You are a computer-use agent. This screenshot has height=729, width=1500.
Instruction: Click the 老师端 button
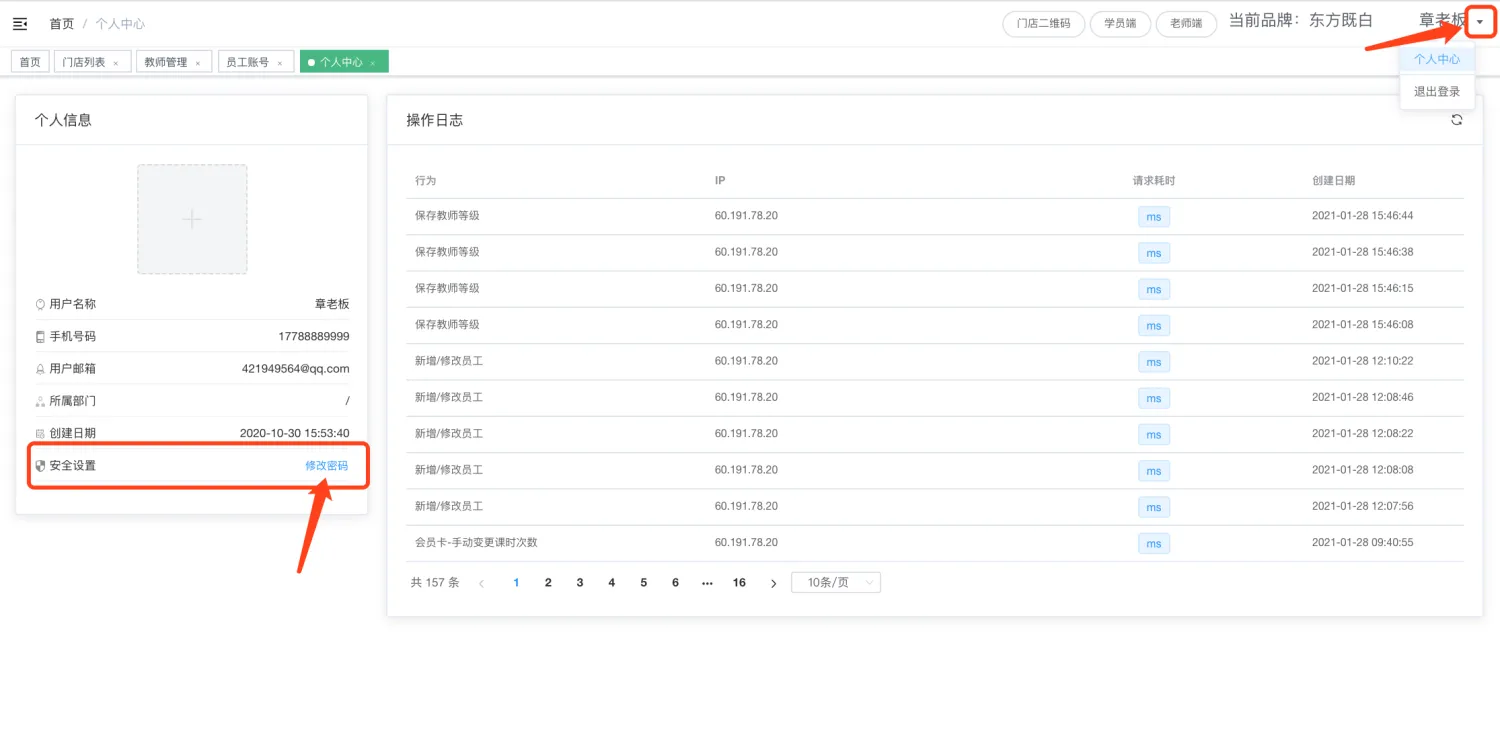pyautogui.click(x=1186, y=23)
